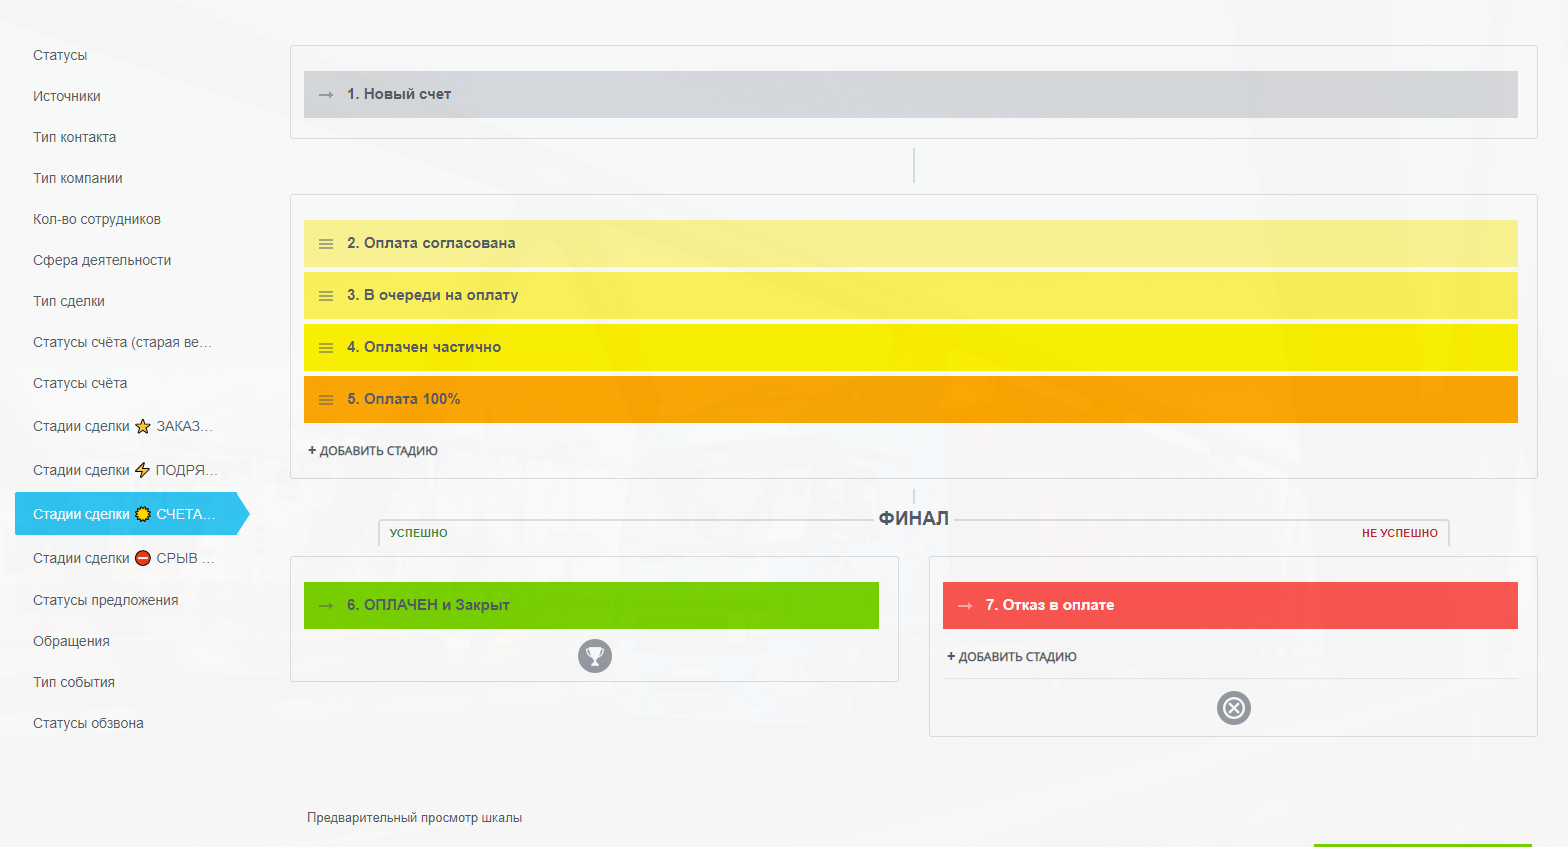Open Статусы обзвона in the sidebar
Image resolution: width=1568 pixels, height=847 pixels.
click(x=88, y=723)
